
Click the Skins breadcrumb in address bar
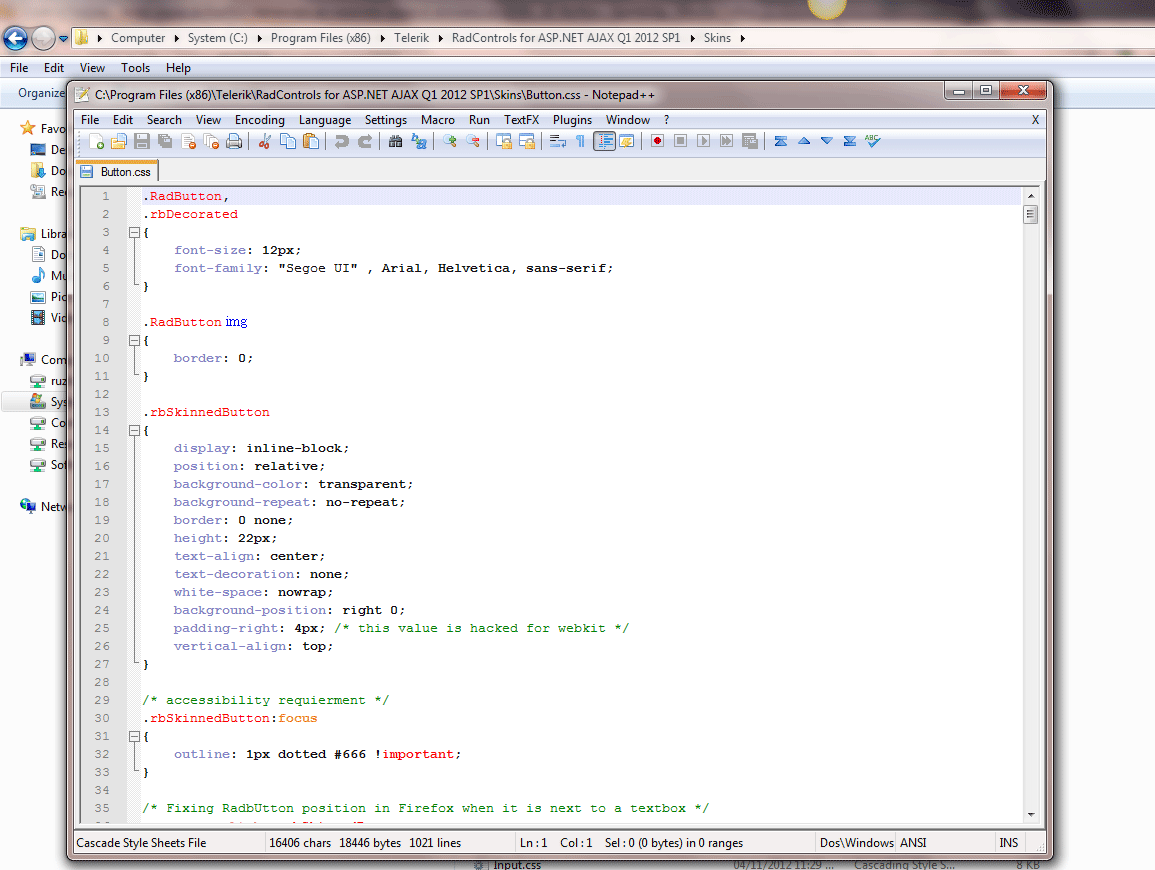[x=717, y=38]
